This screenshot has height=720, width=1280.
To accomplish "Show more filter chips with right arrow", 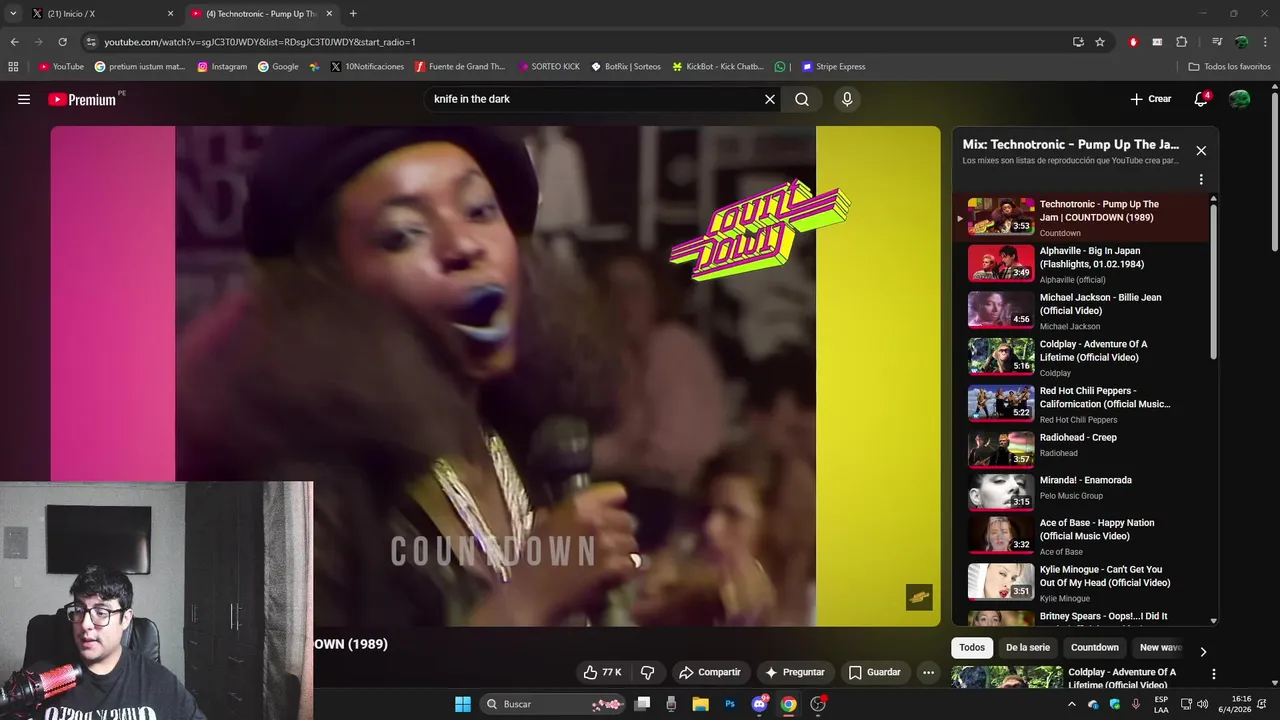I will pos(1203,651).
